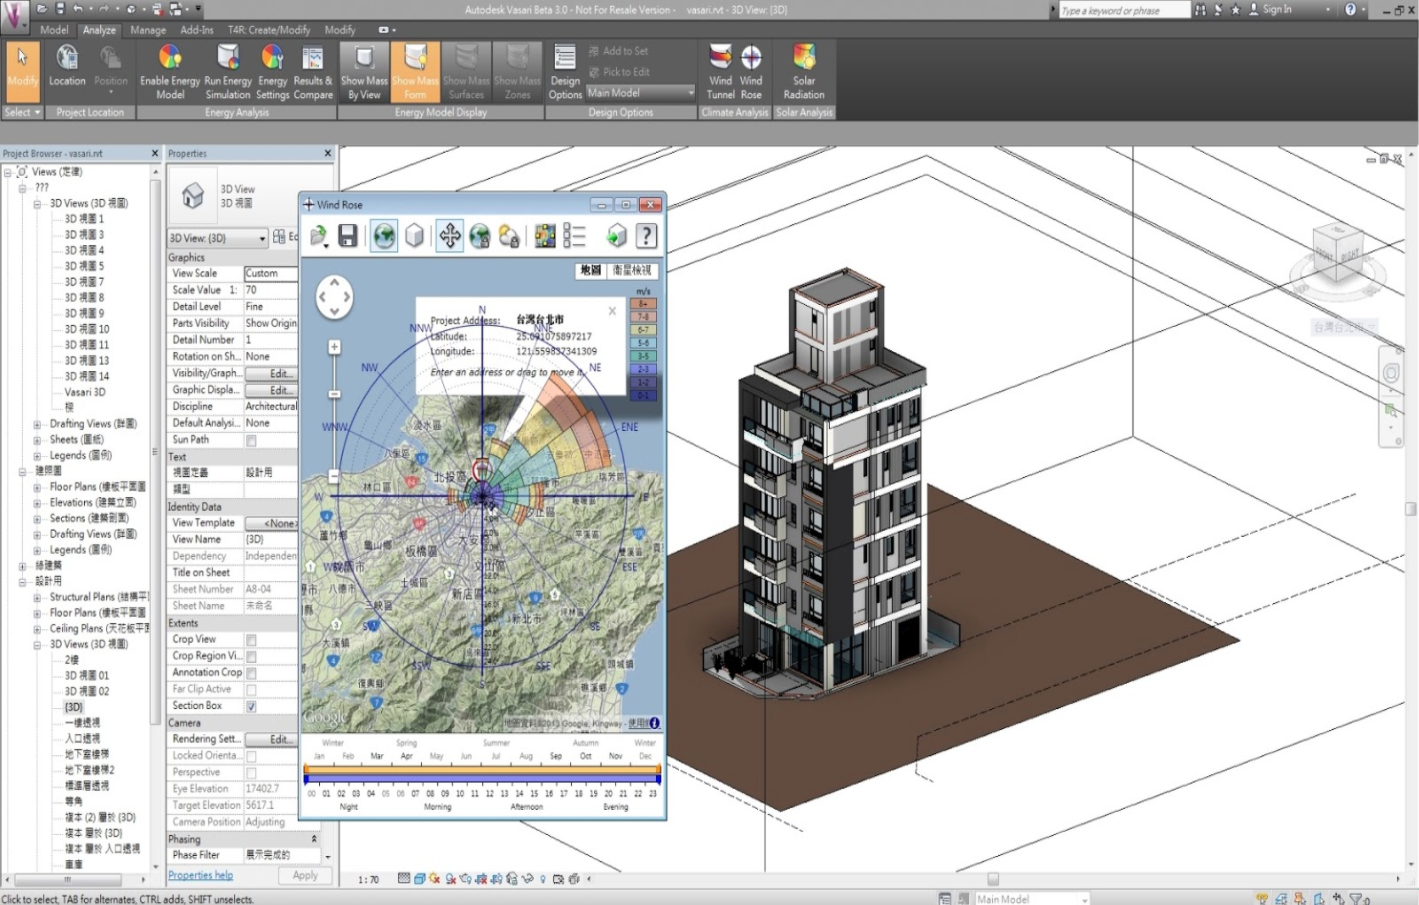The image size is (1419, 905).
Task: Click the 8+ m/s wind speed swatch
Action: click(643, 304)
